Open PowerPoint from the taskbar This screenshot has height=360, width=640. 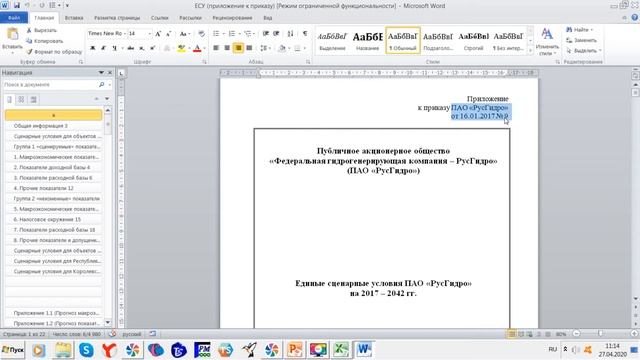[x=294, y=350]
